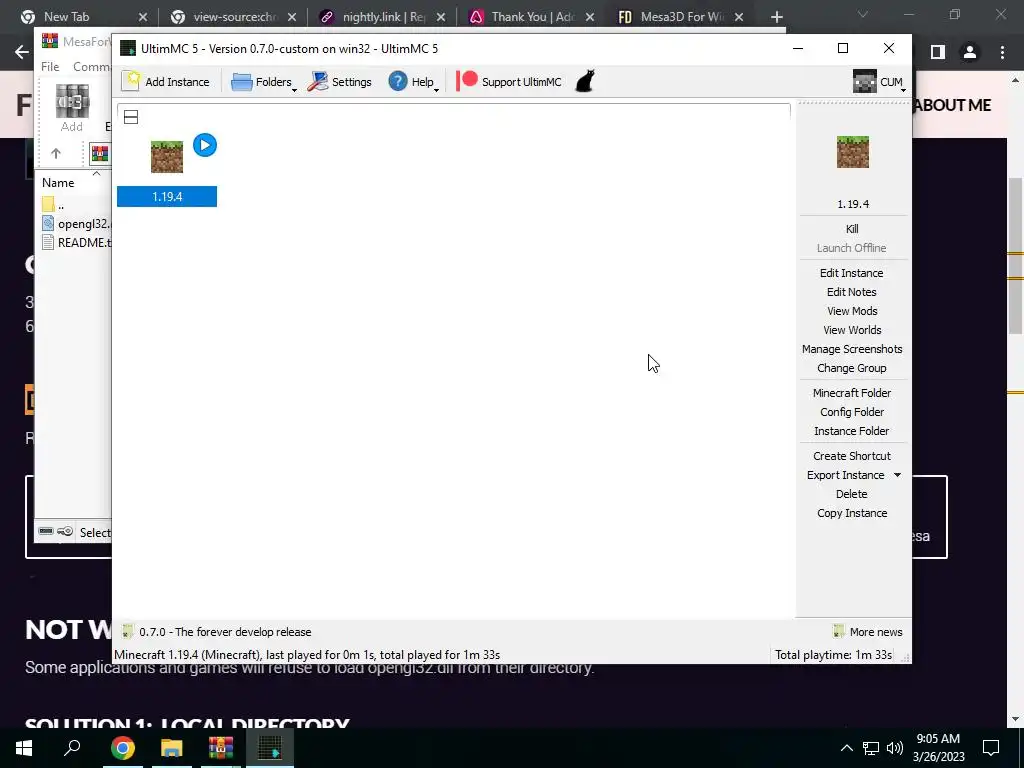
Task: Click Create Shortcut
Action: pos(852,456)
